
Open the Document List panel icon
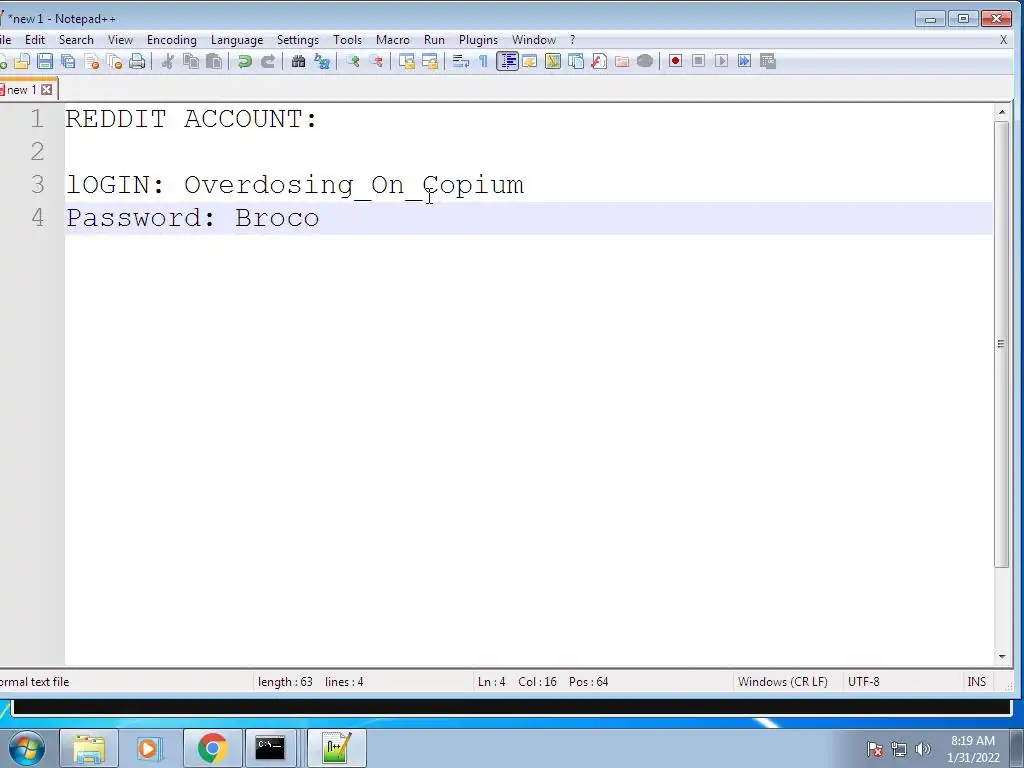point(576,61)
